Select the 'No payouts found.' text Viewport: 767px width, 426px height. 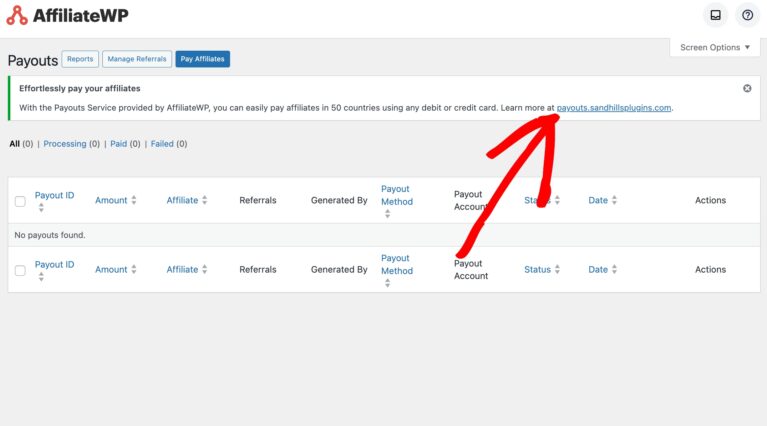pos(50,235)
